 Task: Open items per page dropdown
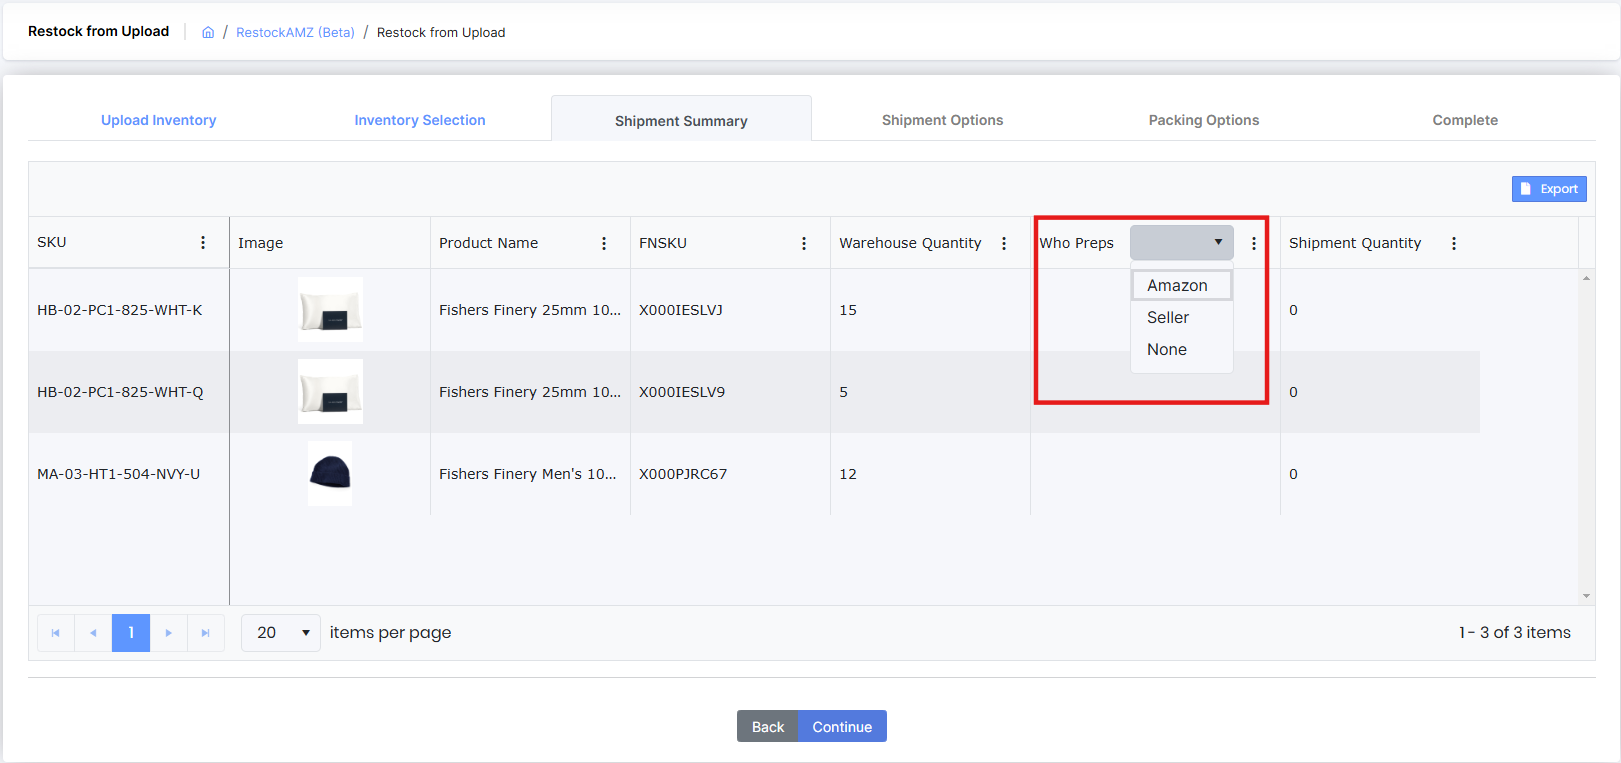coord(281,633)
